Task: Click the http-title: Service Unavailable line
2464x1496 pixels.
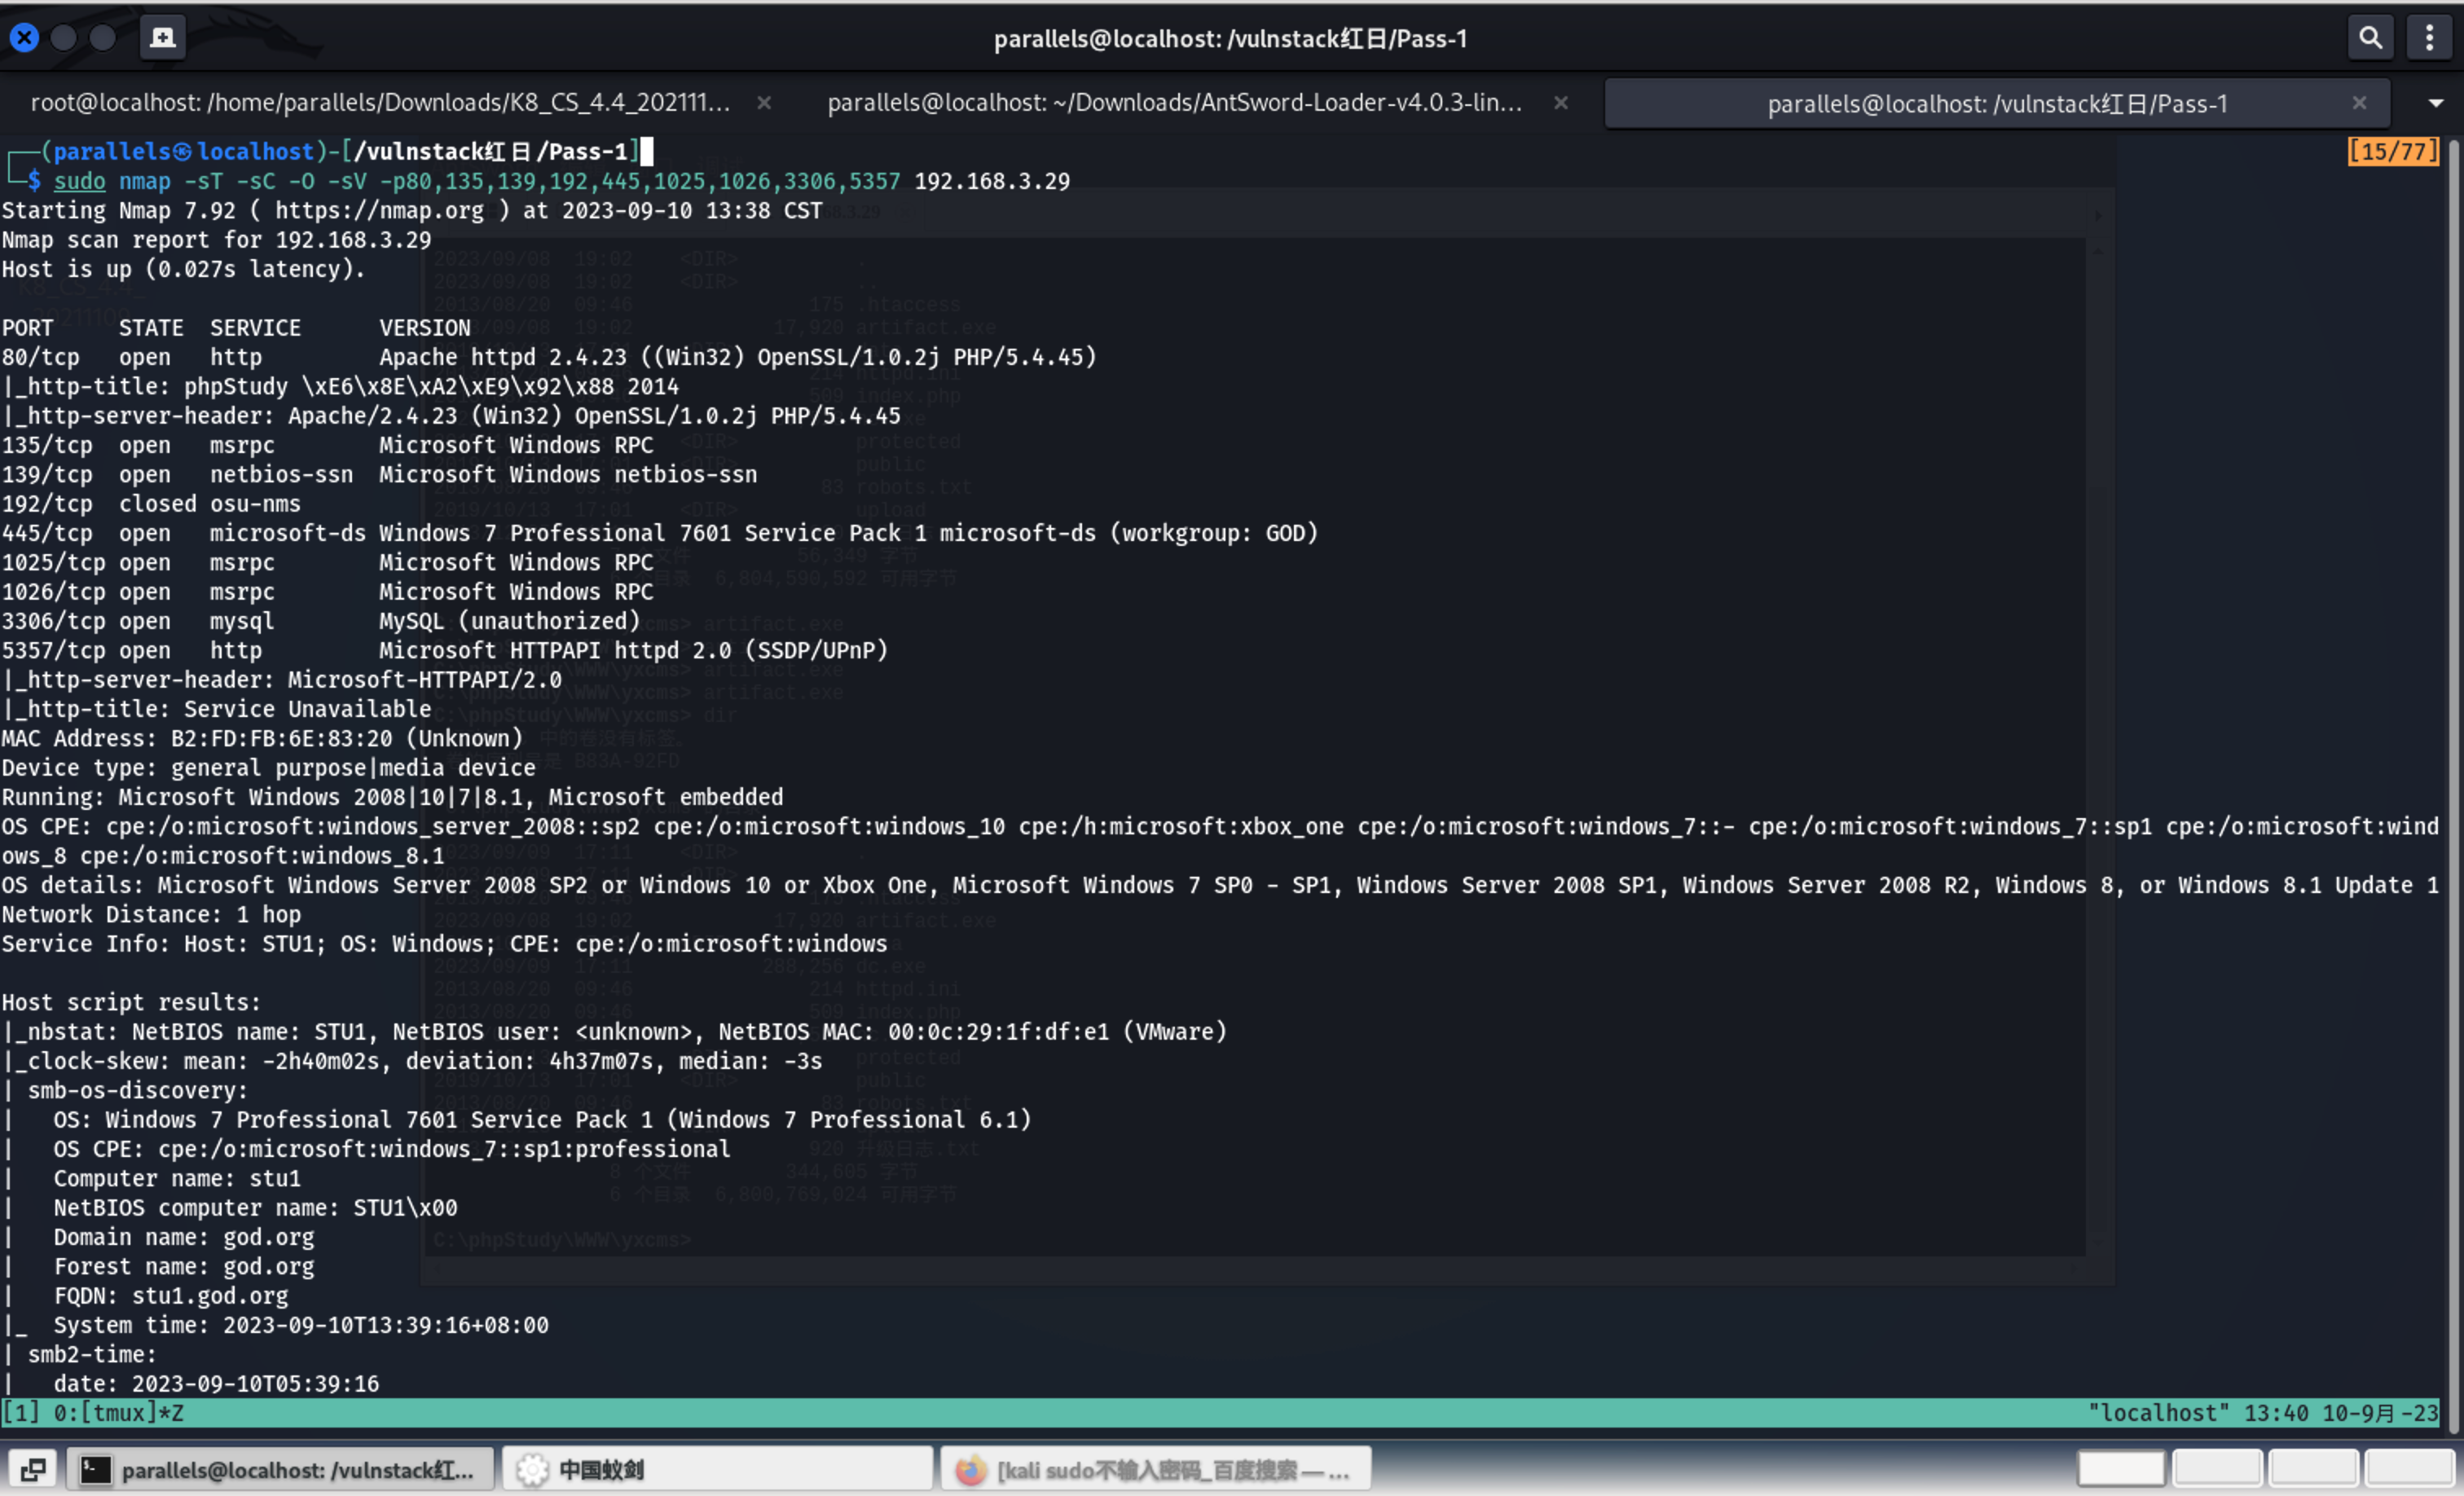Action: coord(216,709)
